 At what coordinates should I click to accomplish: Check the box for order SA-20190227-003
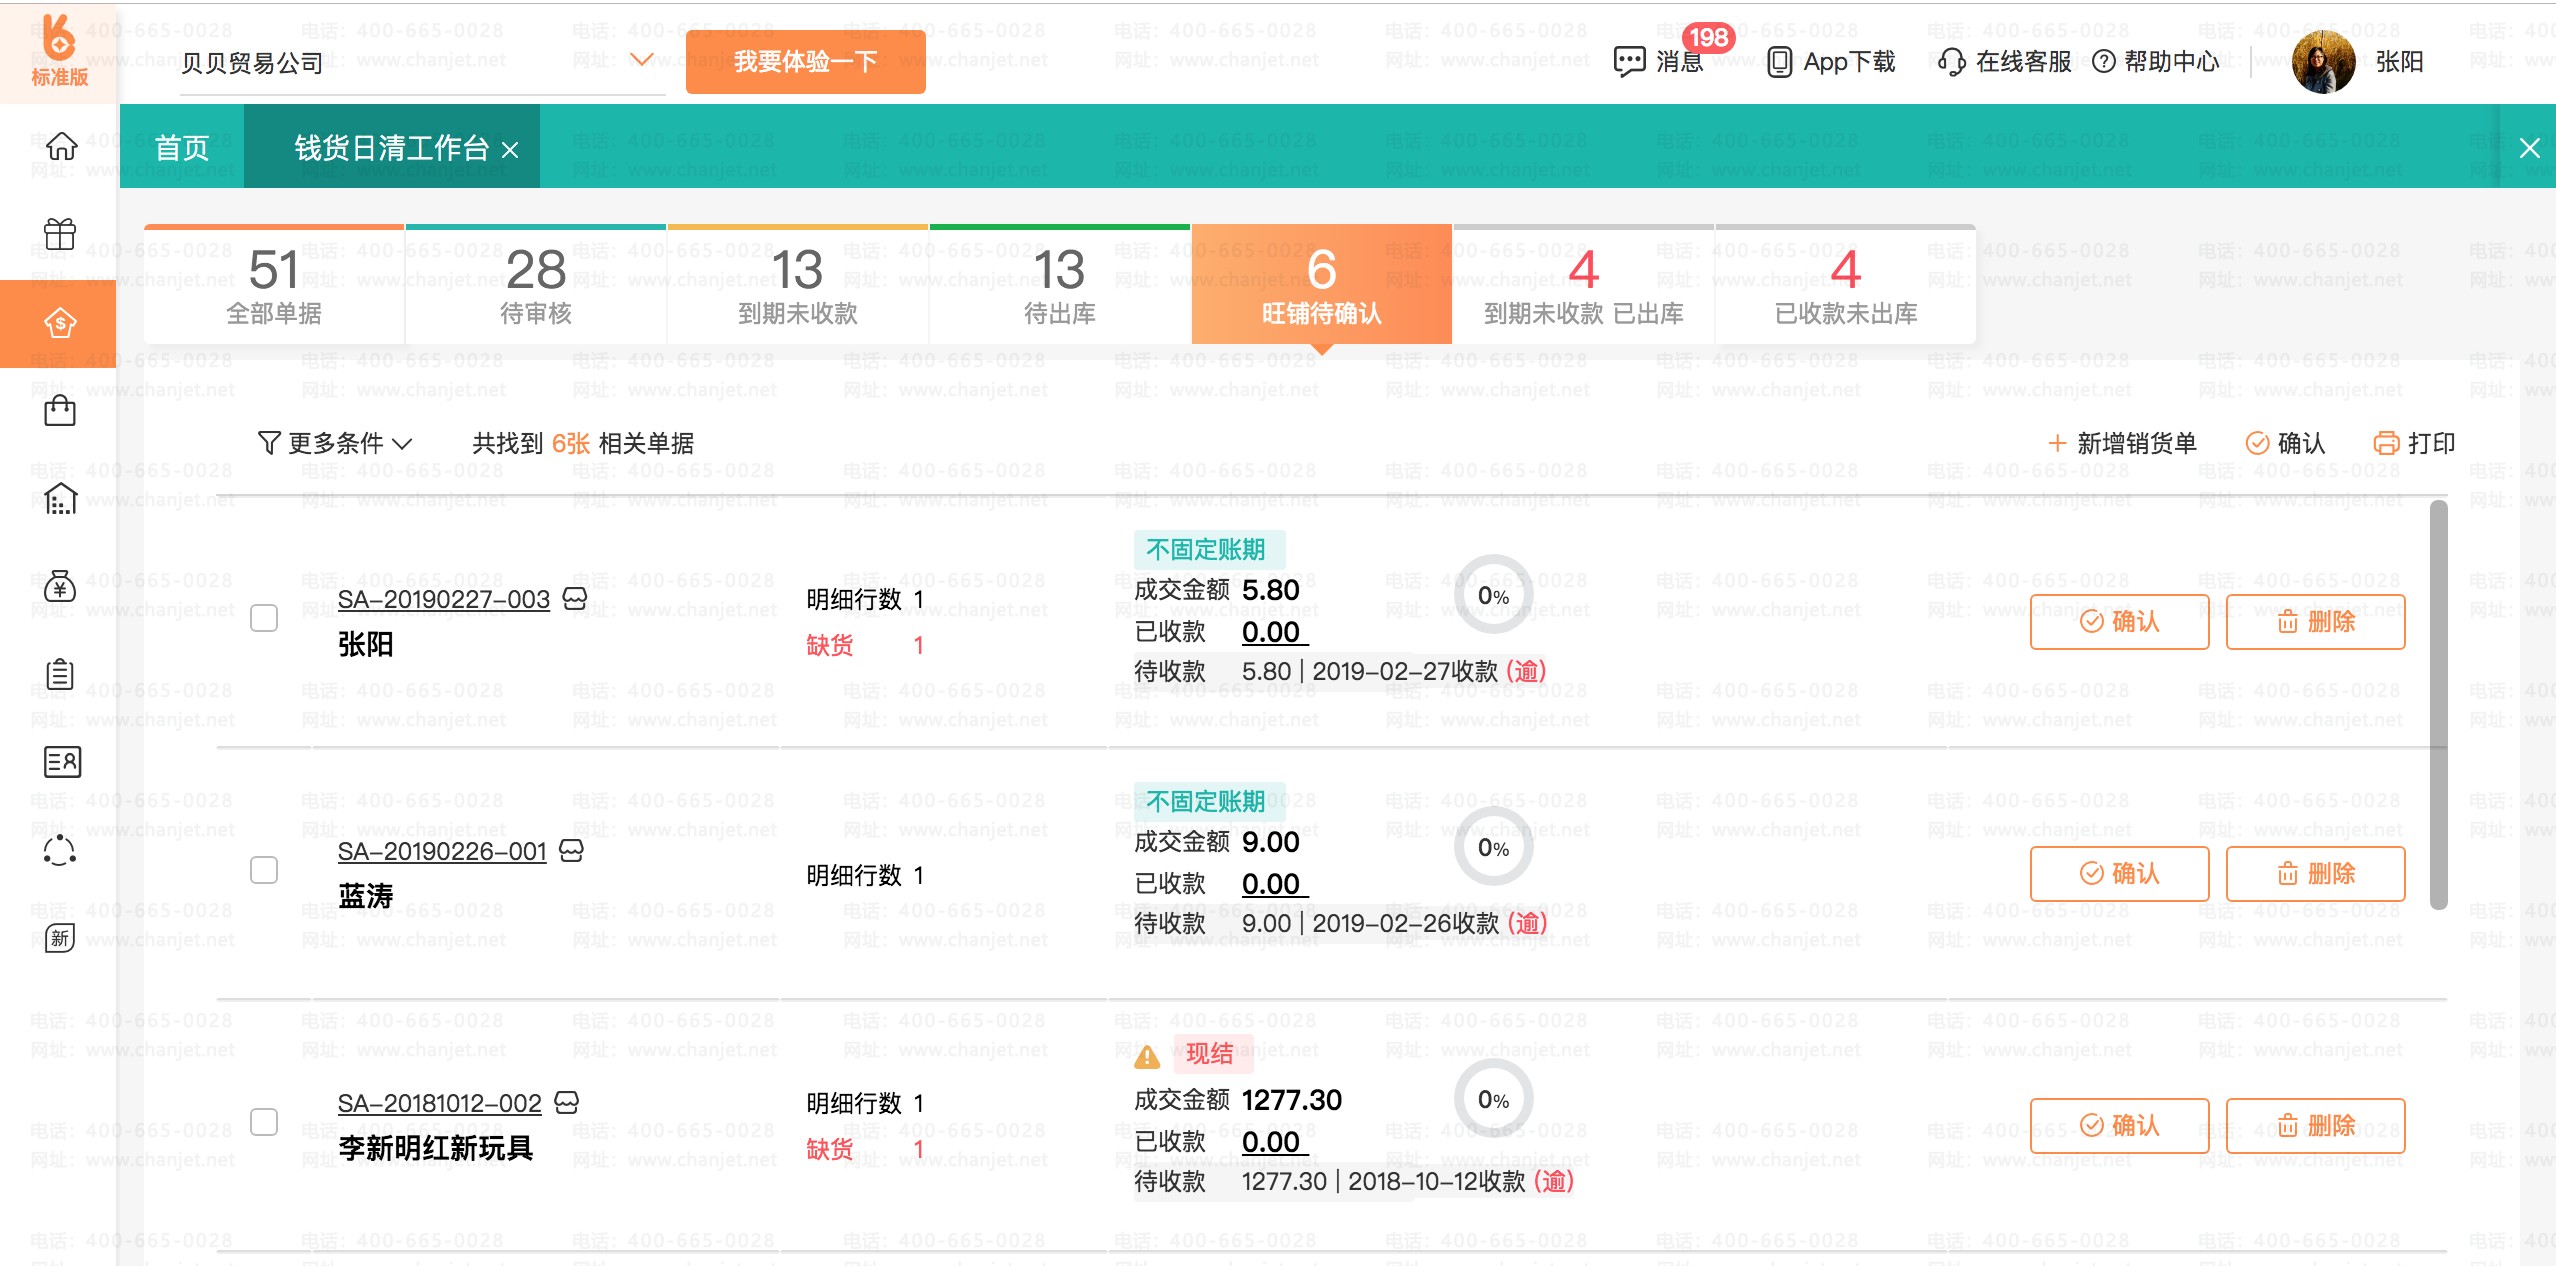pos(264,618)
